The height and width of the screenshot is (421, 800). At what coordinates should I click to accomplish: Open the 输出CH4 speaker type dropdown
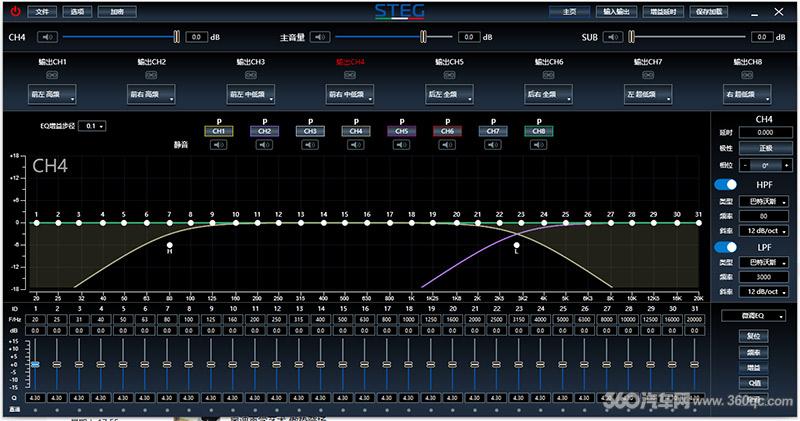click(349, 94)
